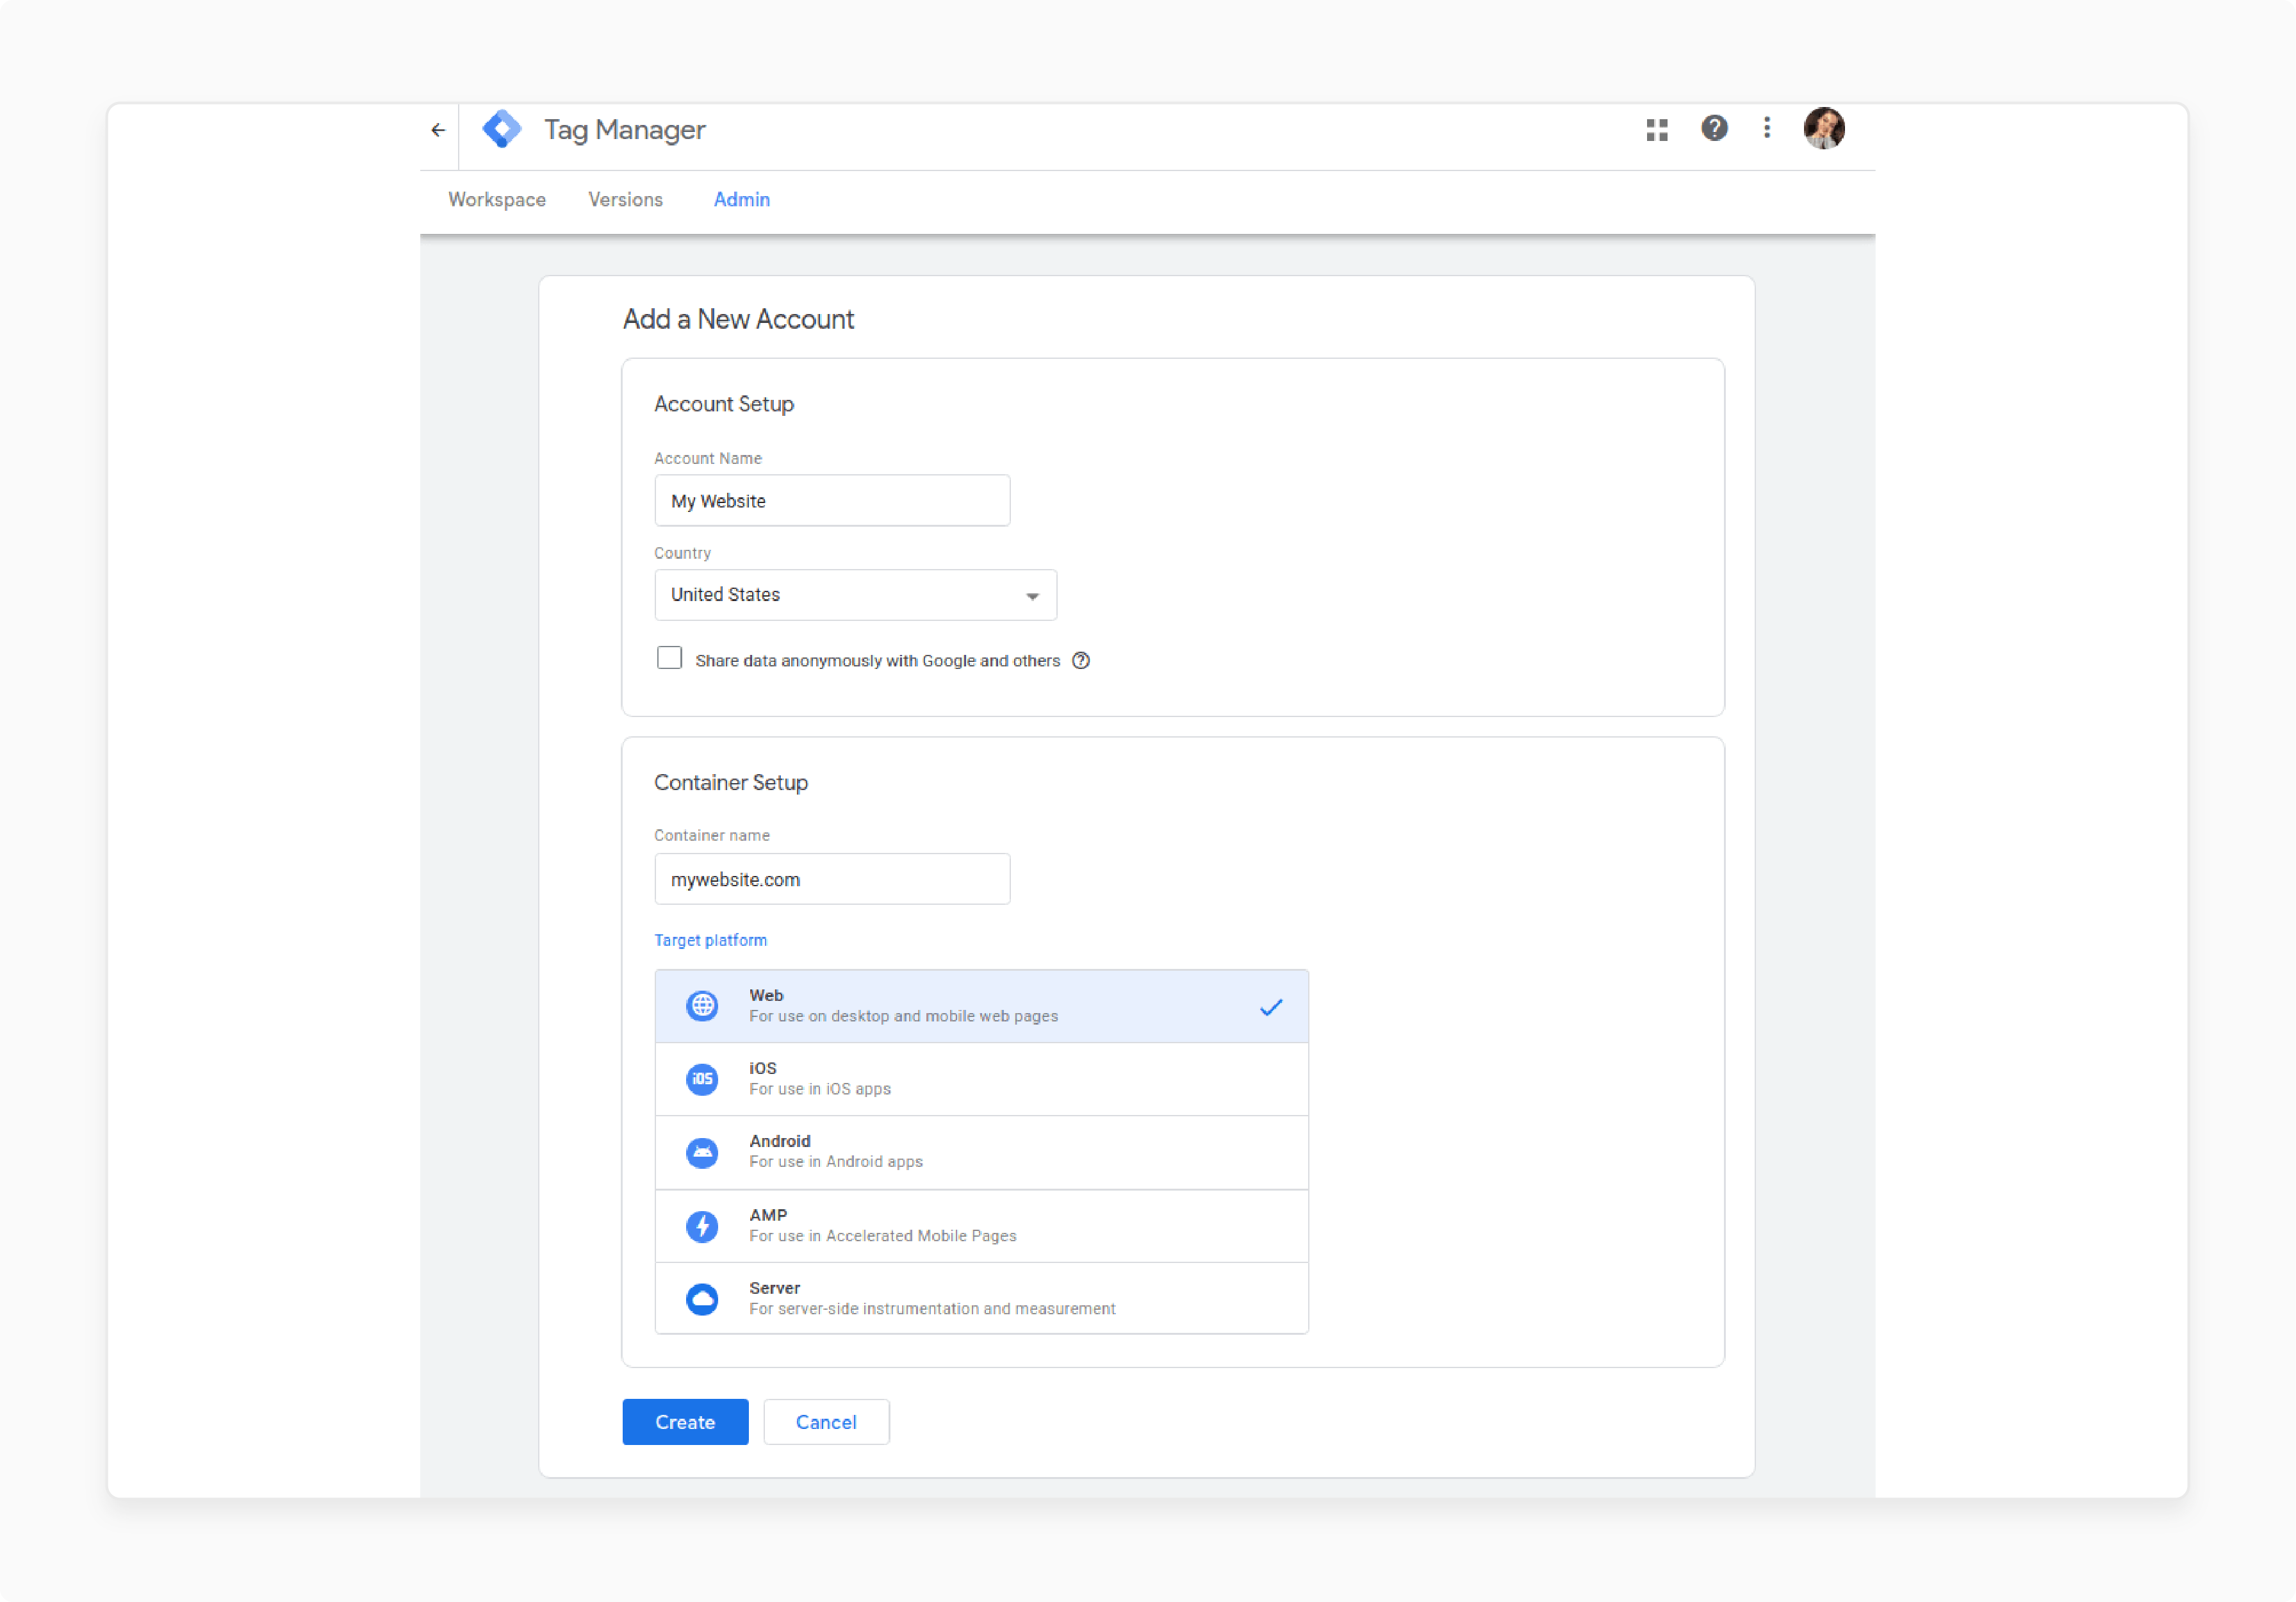The image size is (2296, 1602).
Task: Click the Tag Manager logo
Action: [502, 129]
